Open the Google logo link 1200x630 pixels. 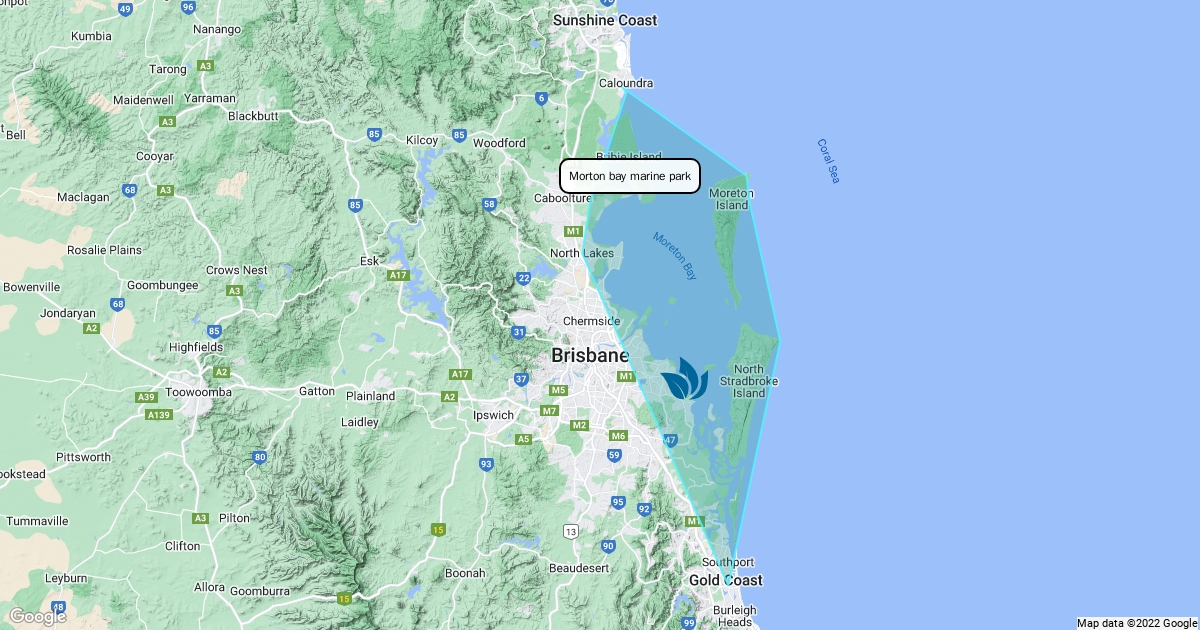37,616
